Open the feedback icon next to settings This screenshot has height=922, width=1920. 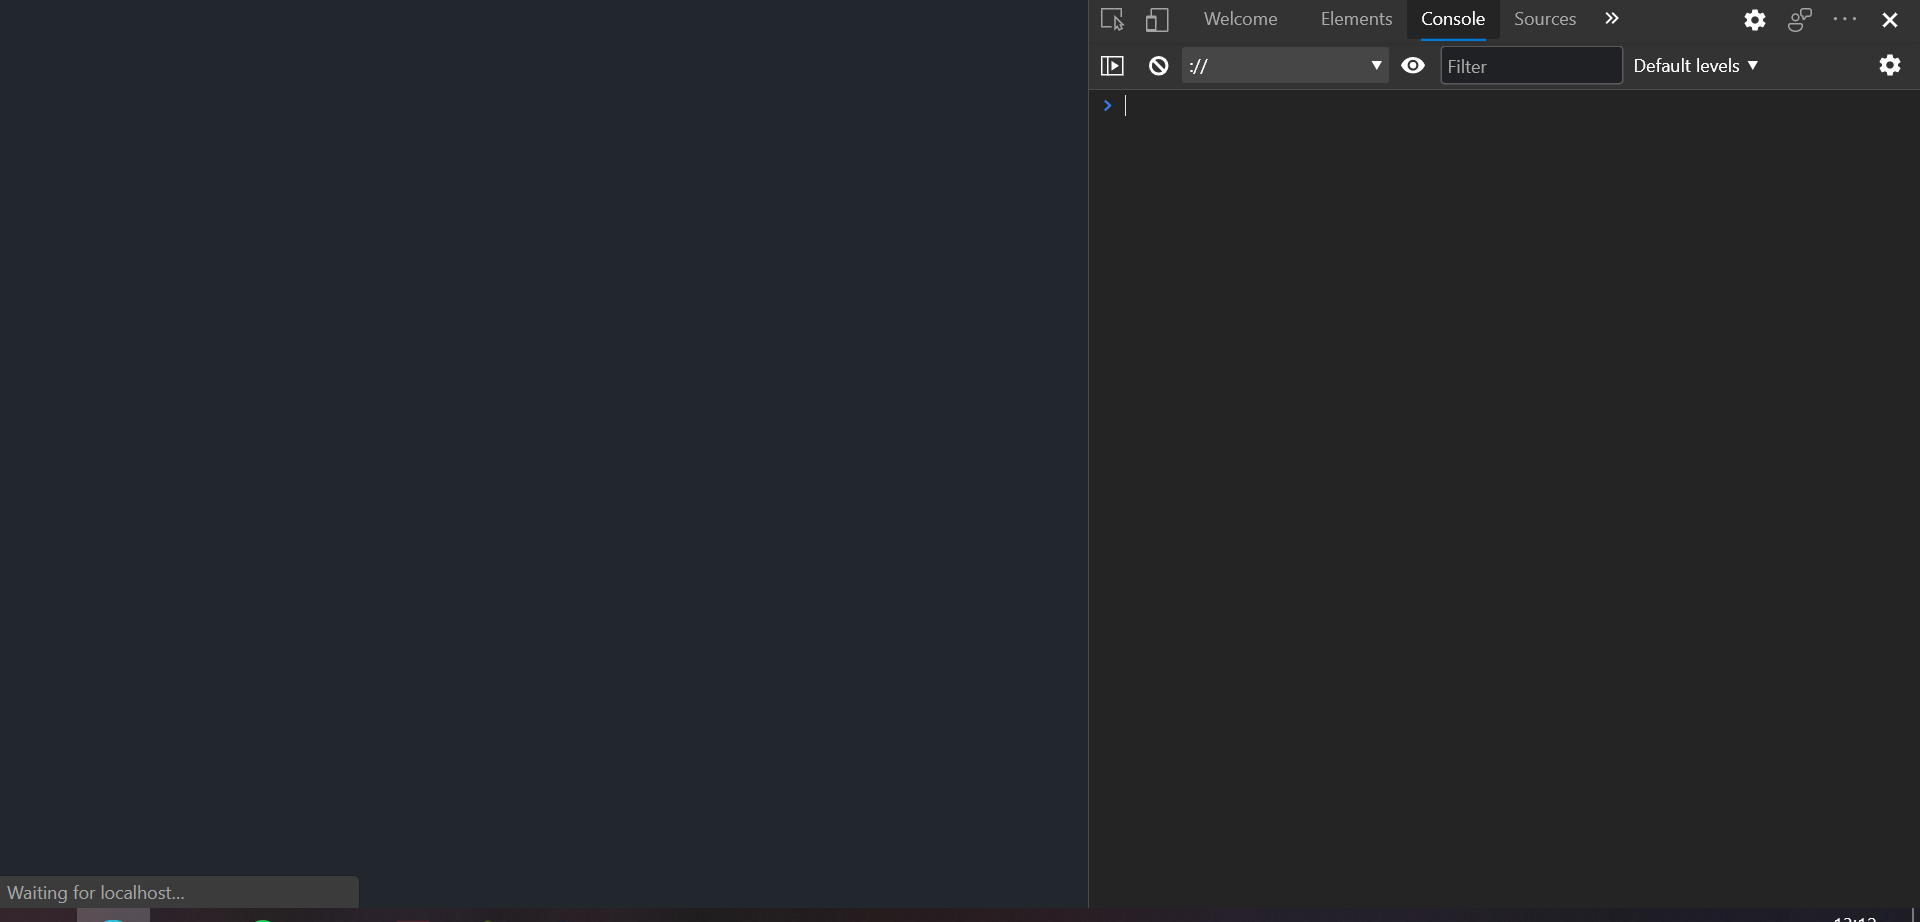[1799, 19]
